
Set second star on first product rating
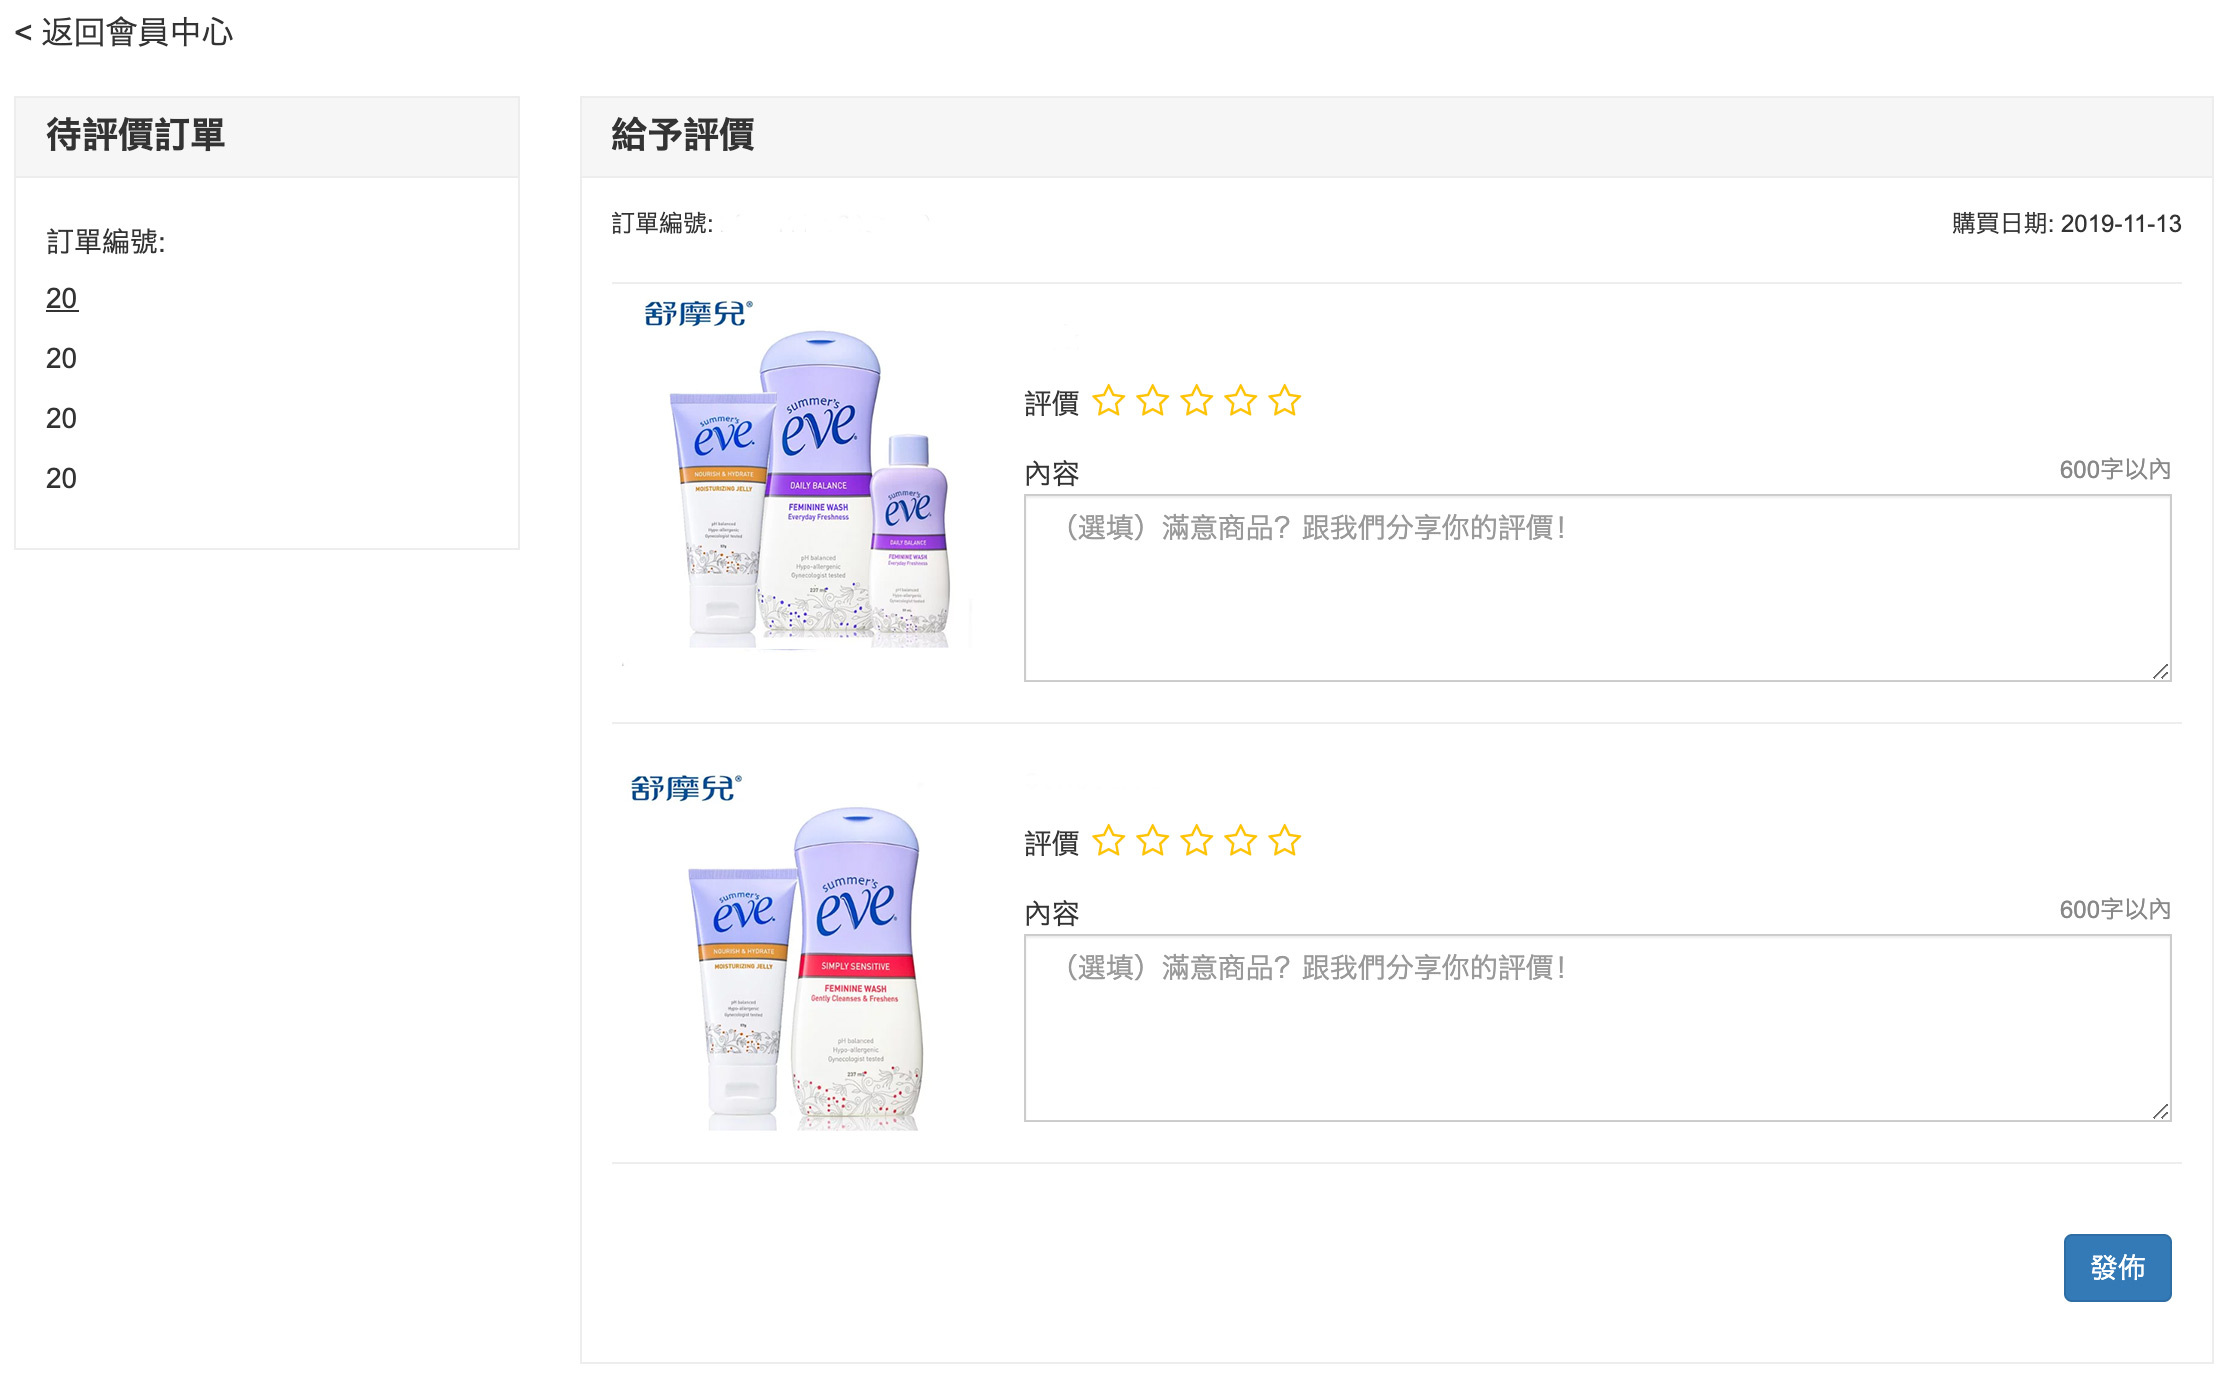click(1152, 402)
